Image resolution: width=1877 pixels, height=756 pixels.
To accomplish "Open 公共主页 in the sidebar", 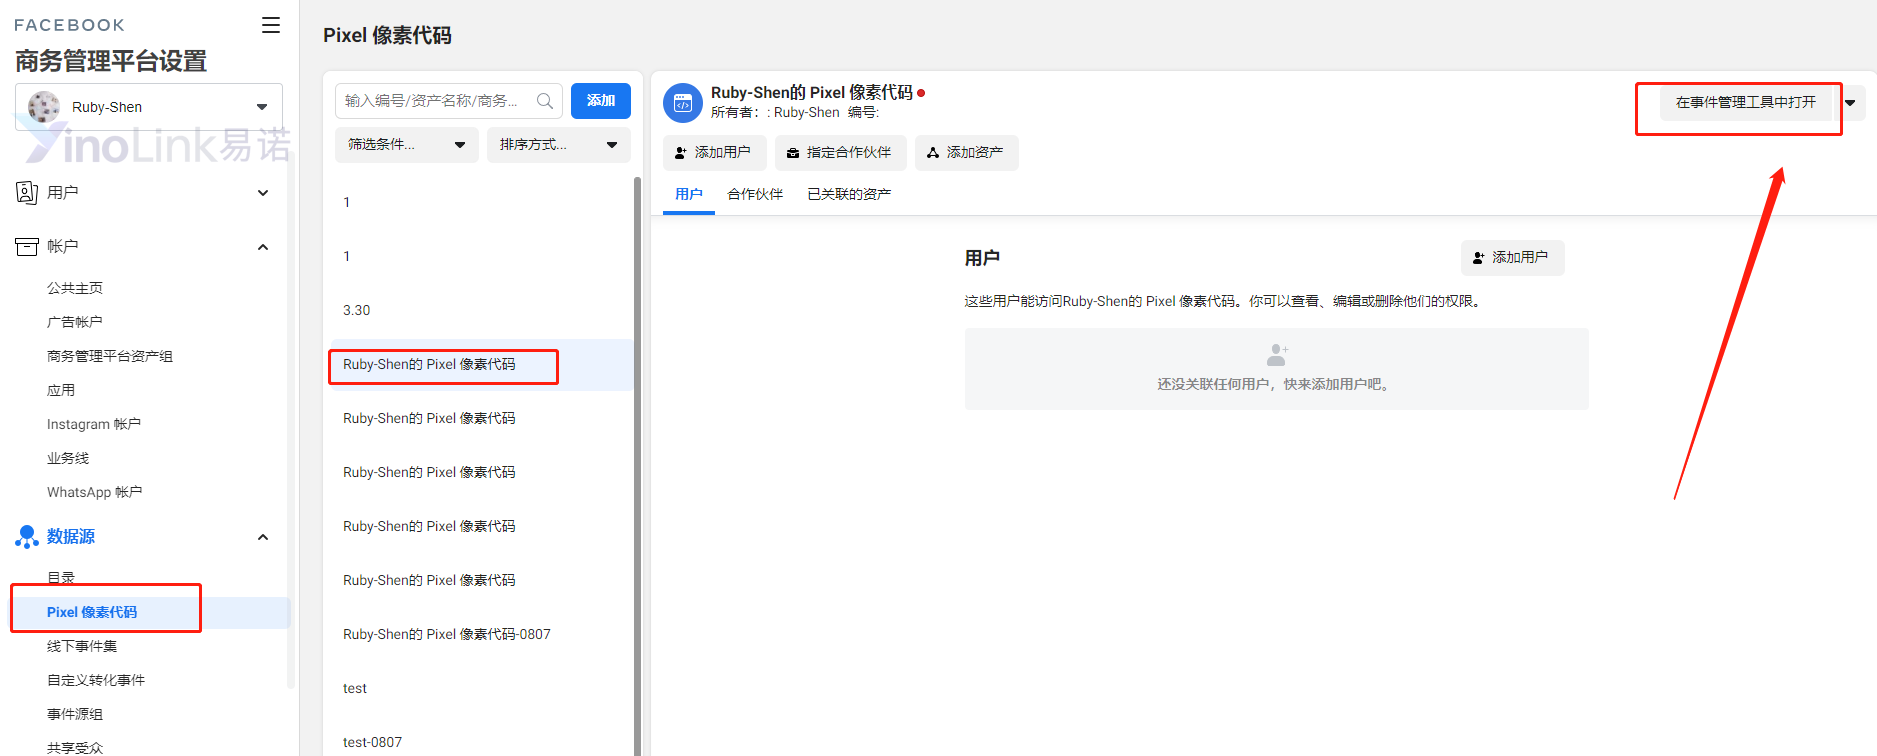I will coord(75,288).
